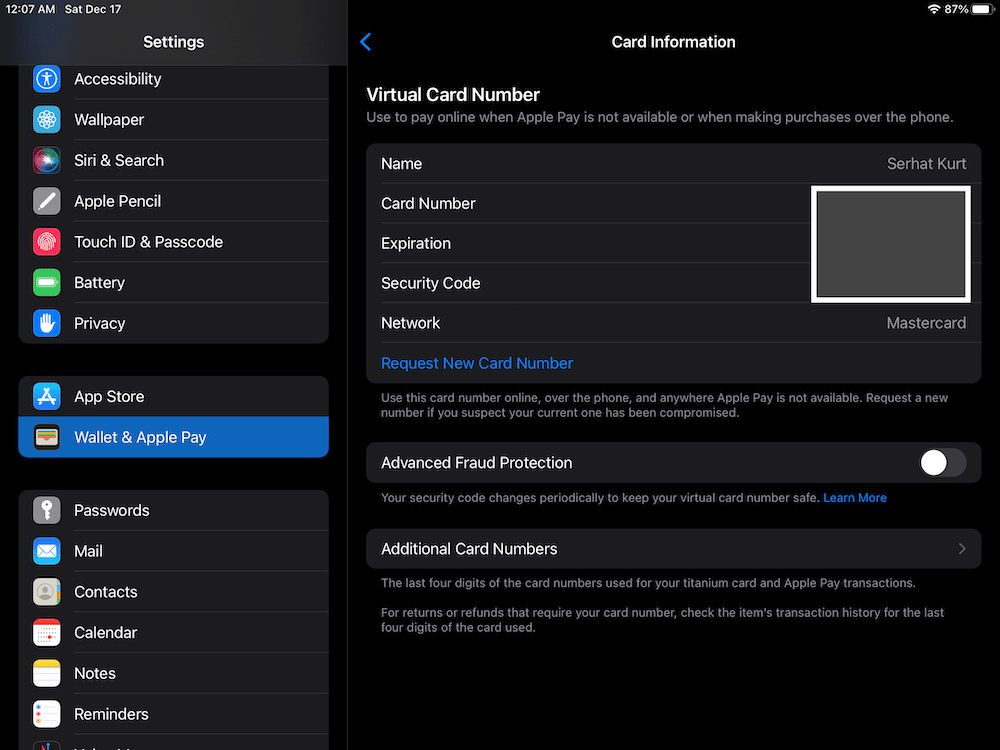Open Touch ID & Passcode settings
This screenshot has width=1000, height=750.
click(173, 242)
